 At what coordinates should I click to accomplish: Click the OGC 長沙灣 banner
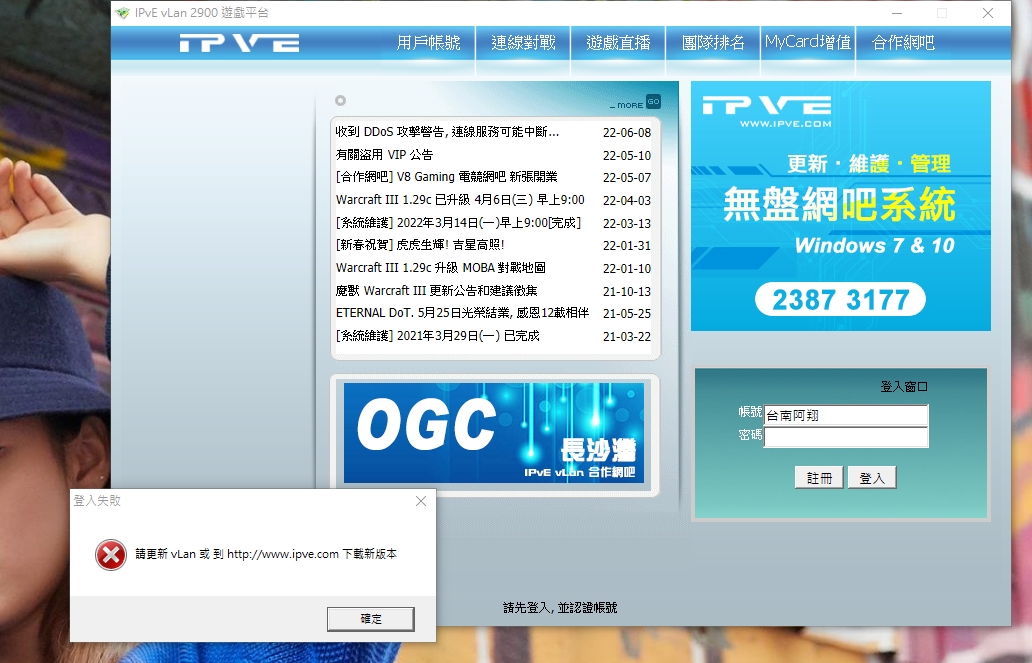(x=494, y=433)
